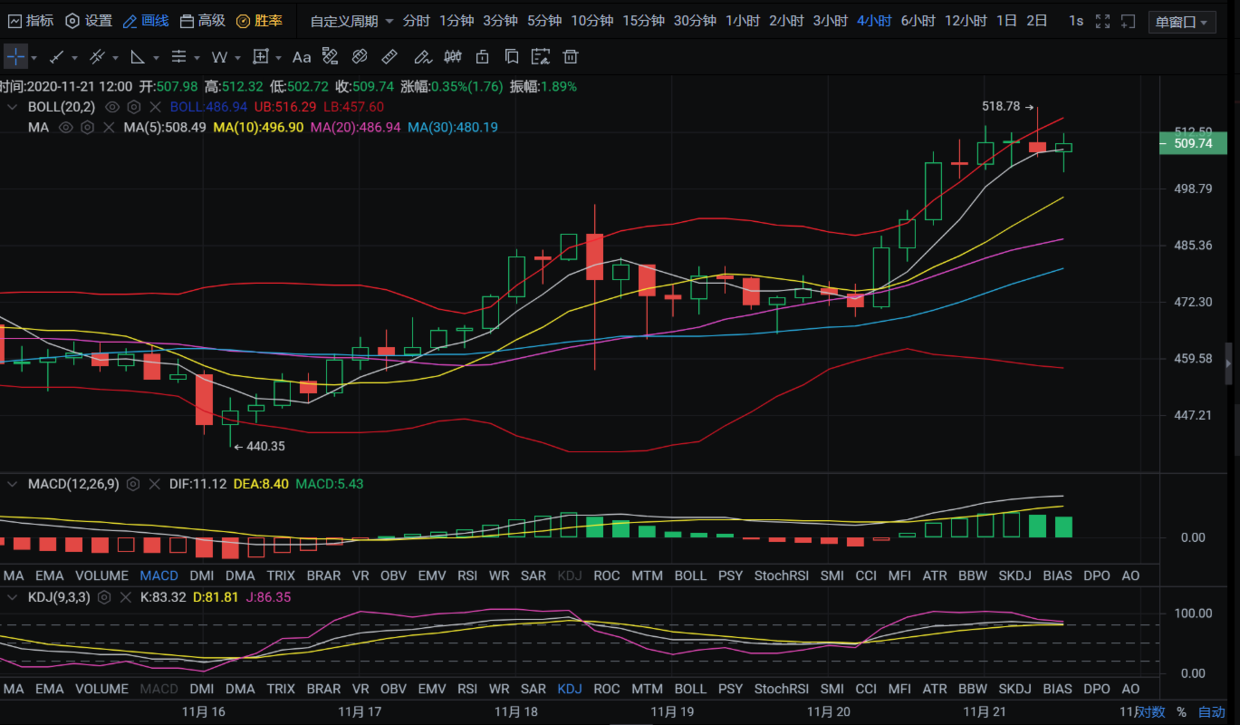Collapse the KDJ indicator panel
Screen dimensions: 1240x725
(x=13, y=597)
